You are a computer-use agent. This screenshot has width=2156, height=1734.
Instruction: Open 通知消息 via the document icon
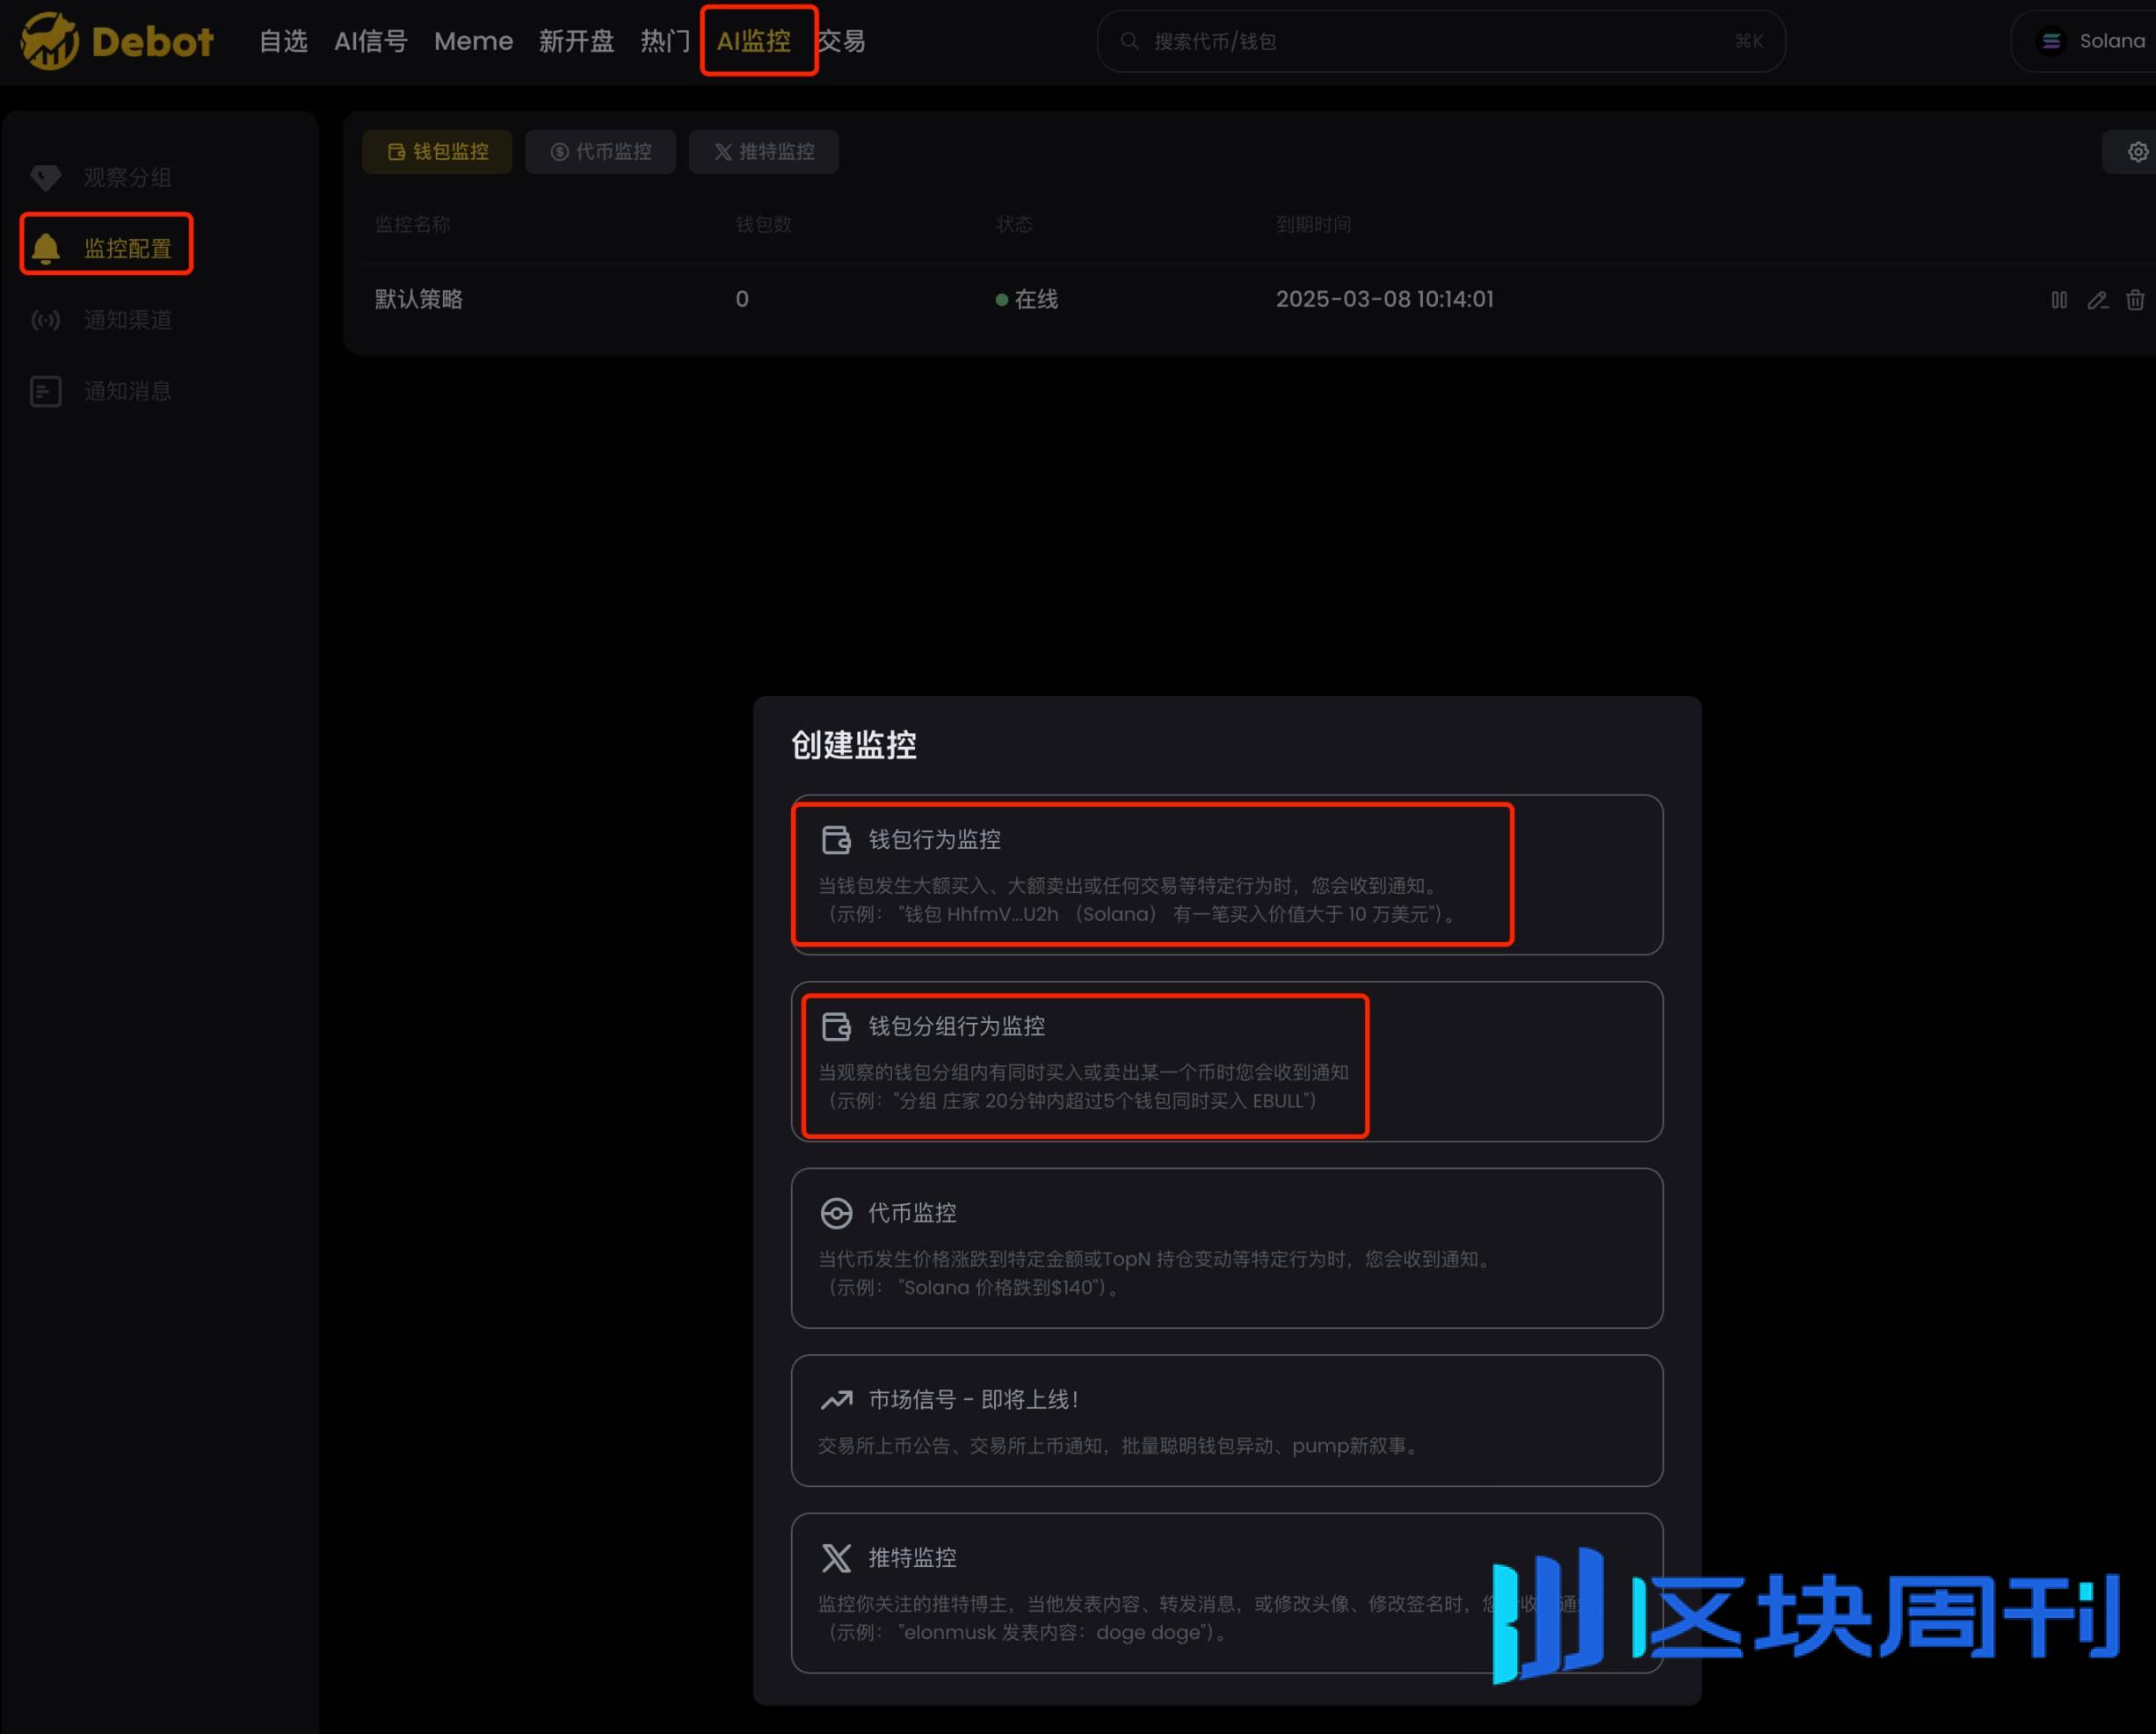coord(45,391)
